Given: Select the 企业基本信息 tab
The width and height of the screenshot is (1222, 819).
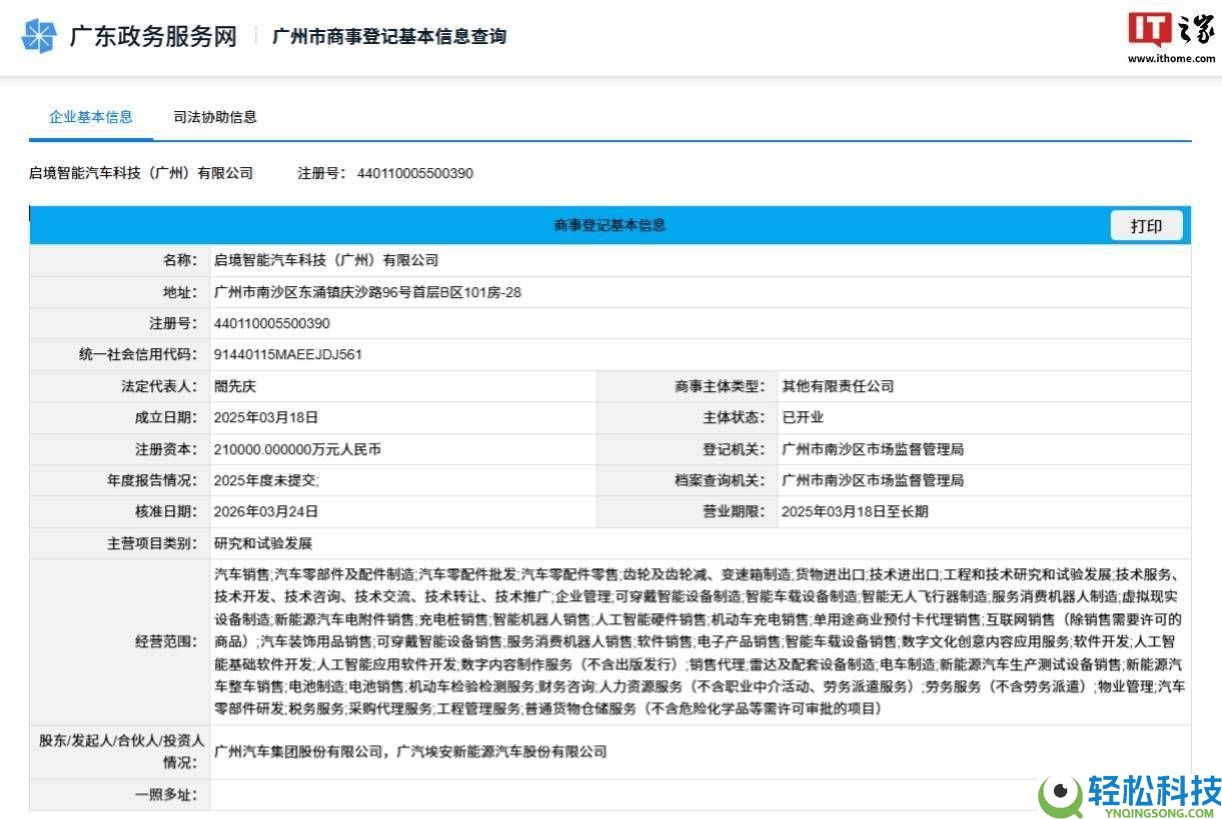Looking at the screenshot, I should tap(91, 117).
